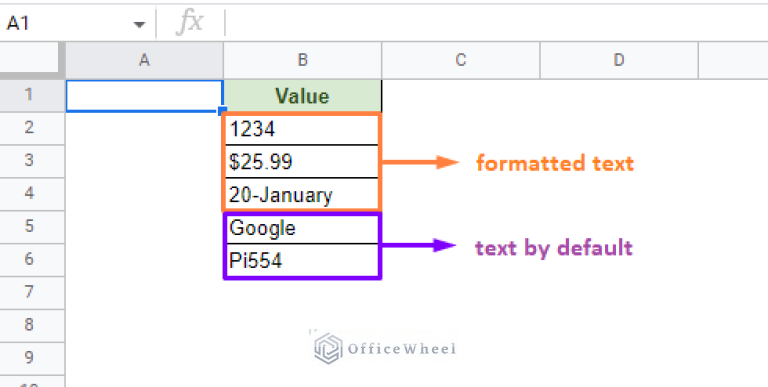The width and height of the screenshot is (768, 387).
Task: Select column D header
Action: point(619,60)
